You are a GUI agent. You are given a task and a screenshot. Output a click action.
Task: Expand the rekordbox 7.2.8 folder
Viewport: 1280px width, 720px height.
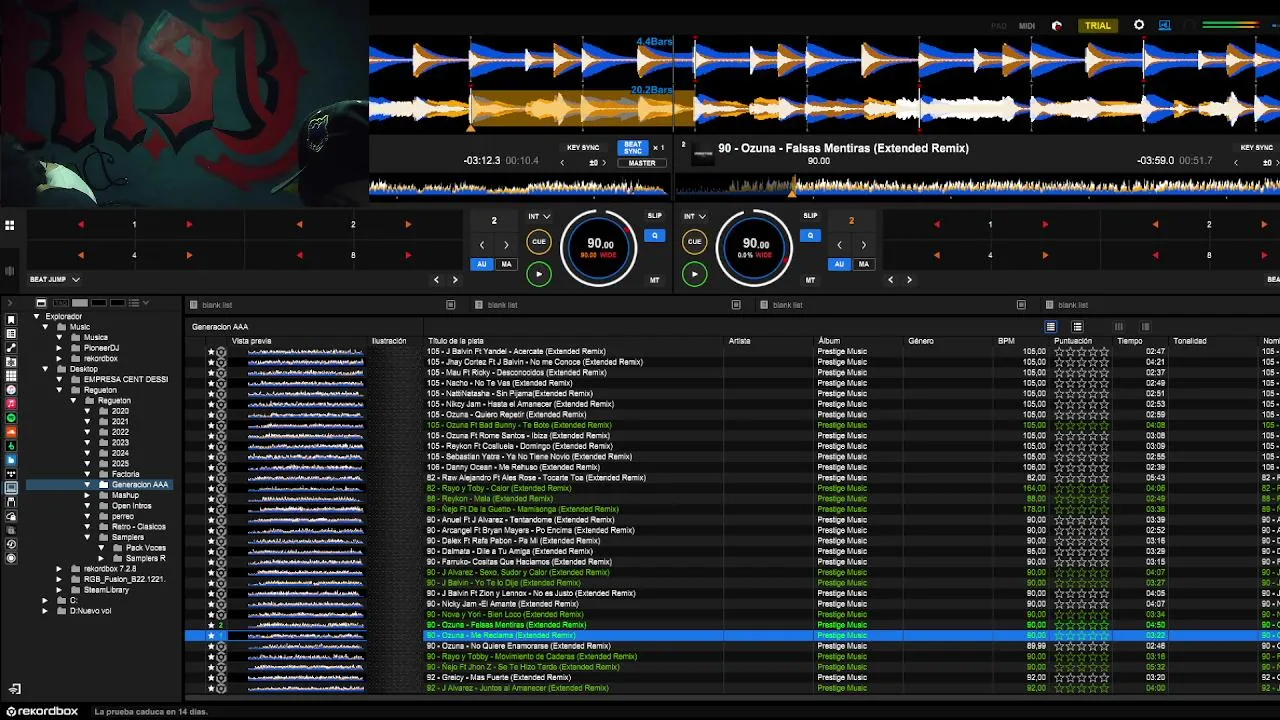point(59,569)
